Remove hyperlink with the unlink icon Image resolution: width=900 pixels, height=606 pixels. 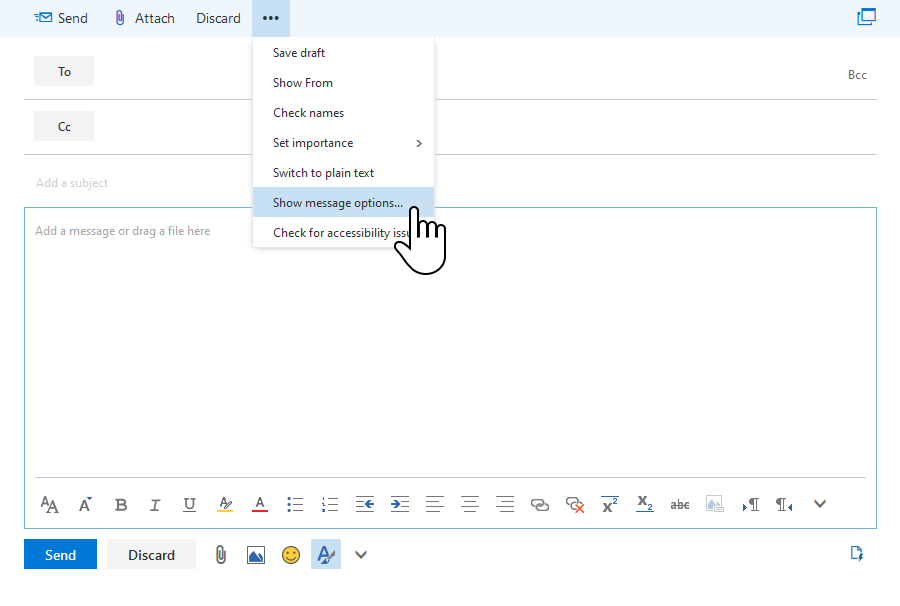coord(574,505)
